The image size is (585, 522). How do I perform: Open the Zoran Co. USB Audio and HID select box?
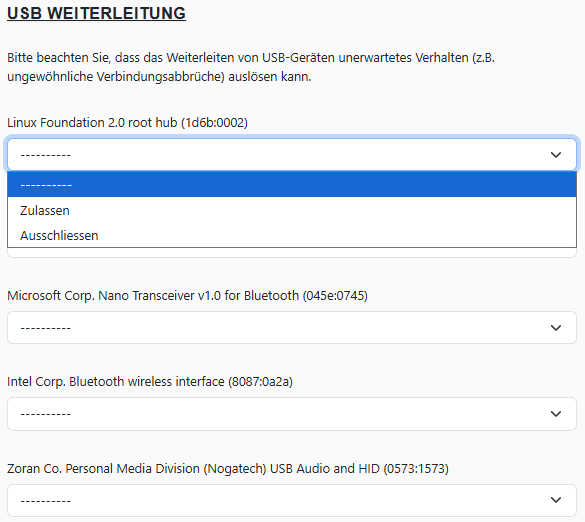coord(292,500)
